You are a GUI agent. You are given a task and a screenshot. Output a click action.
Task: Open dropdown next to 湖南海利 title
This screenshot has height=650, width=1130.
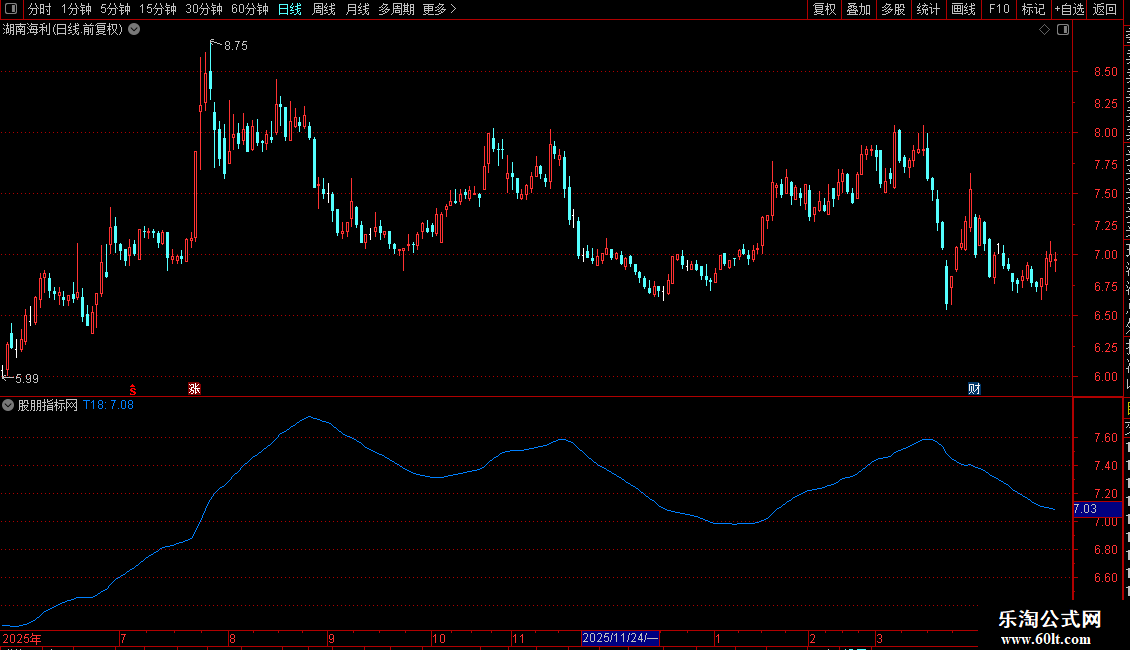[134, 30]
